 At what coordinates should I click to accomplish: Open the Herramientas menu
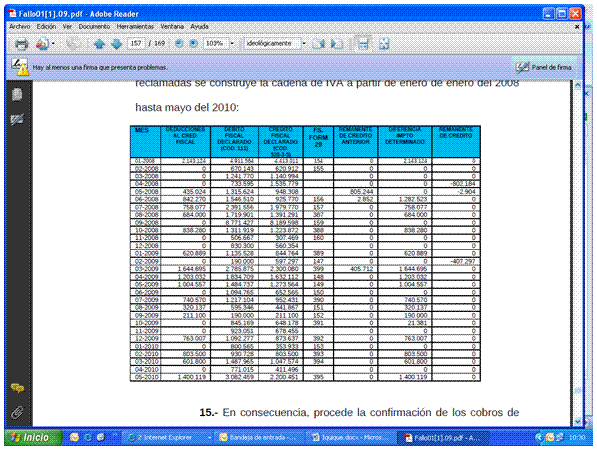click(135, 26)
